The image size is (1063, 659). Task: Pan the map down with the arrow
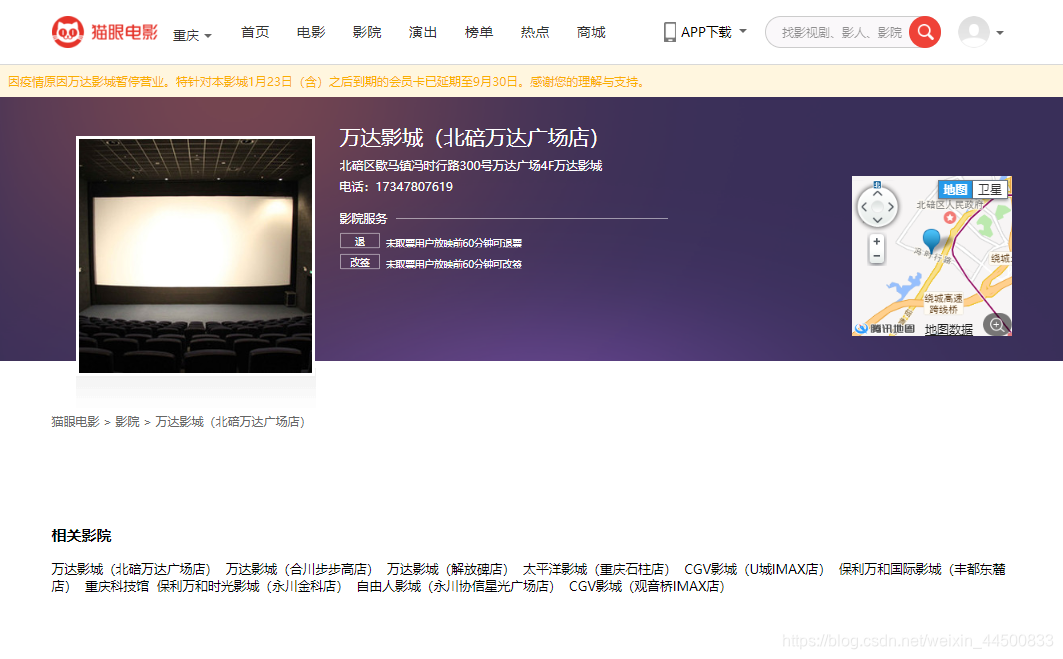[x=877, y=220]
